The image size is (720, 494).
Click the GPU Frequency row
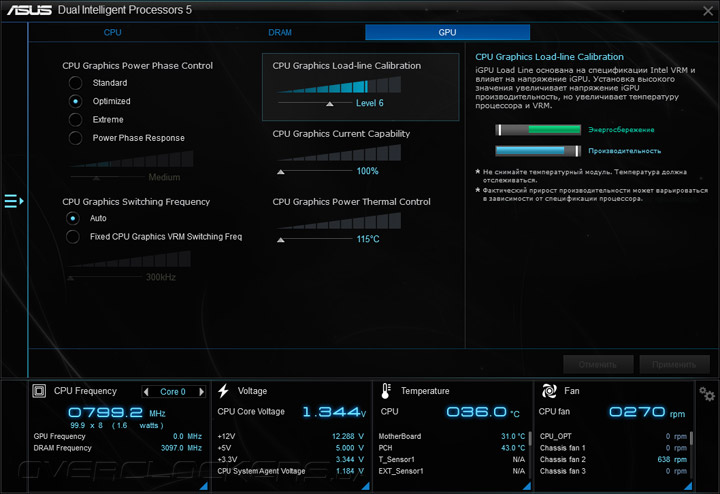click(118, 436)
